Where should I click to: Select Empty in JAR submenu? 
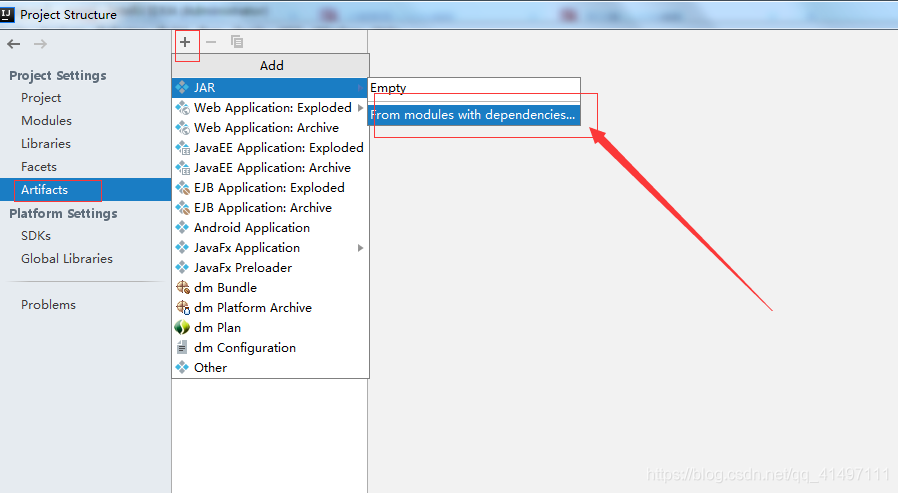point(474,88)
